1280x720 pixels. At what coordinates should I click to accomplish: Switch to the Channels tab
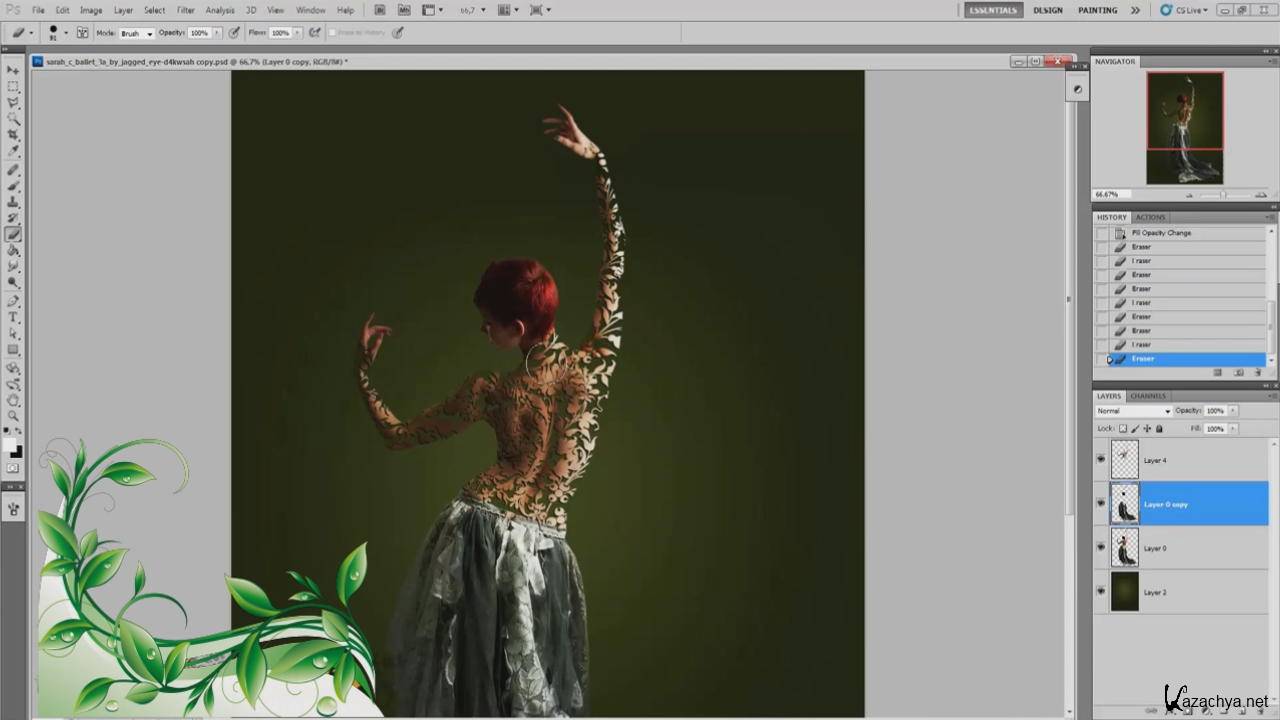(x=1148, y=396)
